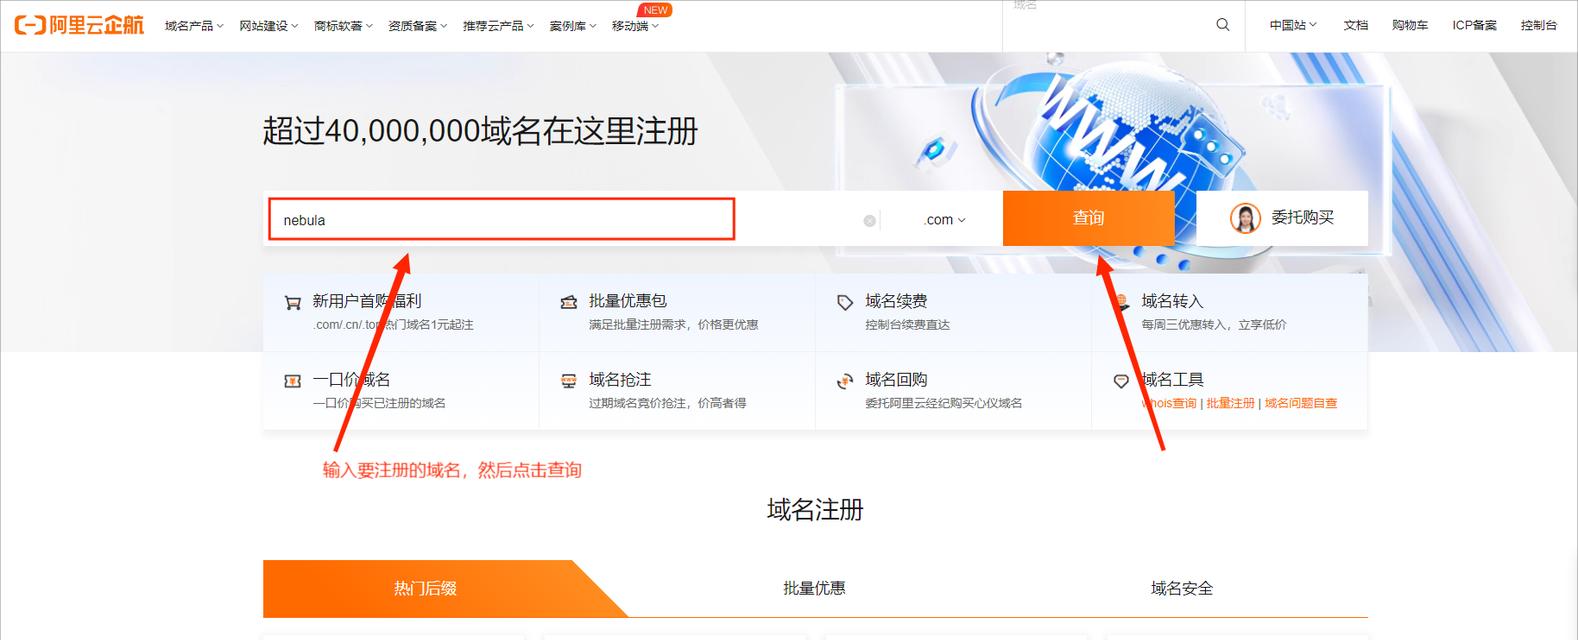Click the domain name input containing nebula
The width and height of the screenshot is (1578, 640).
501,219
